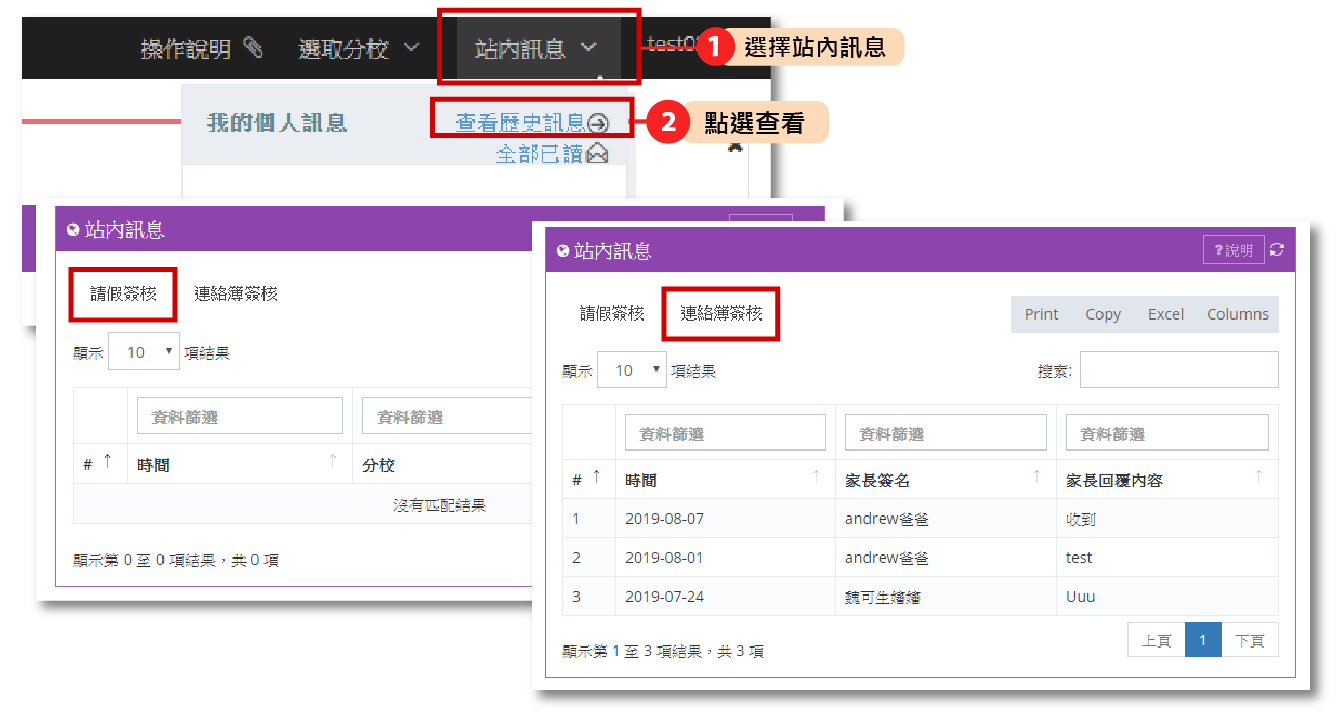Click the refresh icon in the purple header
The image size is (1337, 716).
pos(1276,250)
